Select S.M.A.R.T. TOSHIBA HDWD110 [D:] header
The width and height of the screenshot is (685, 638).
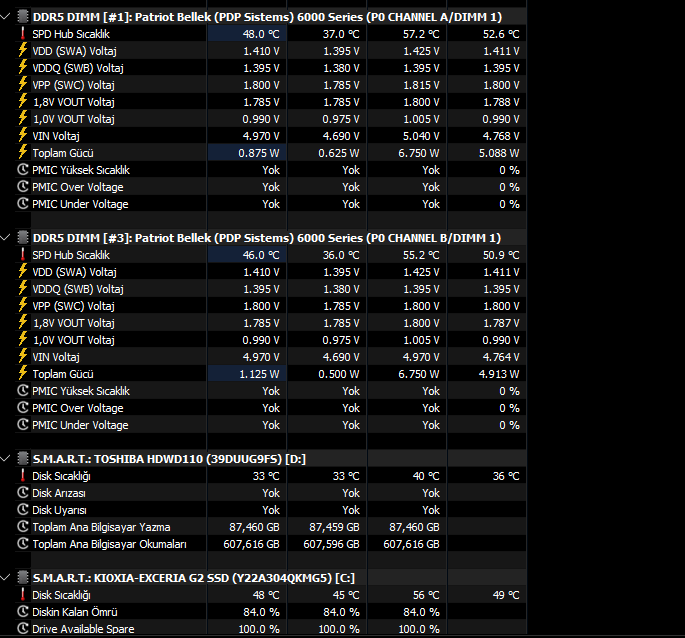[x=169, y=459]
